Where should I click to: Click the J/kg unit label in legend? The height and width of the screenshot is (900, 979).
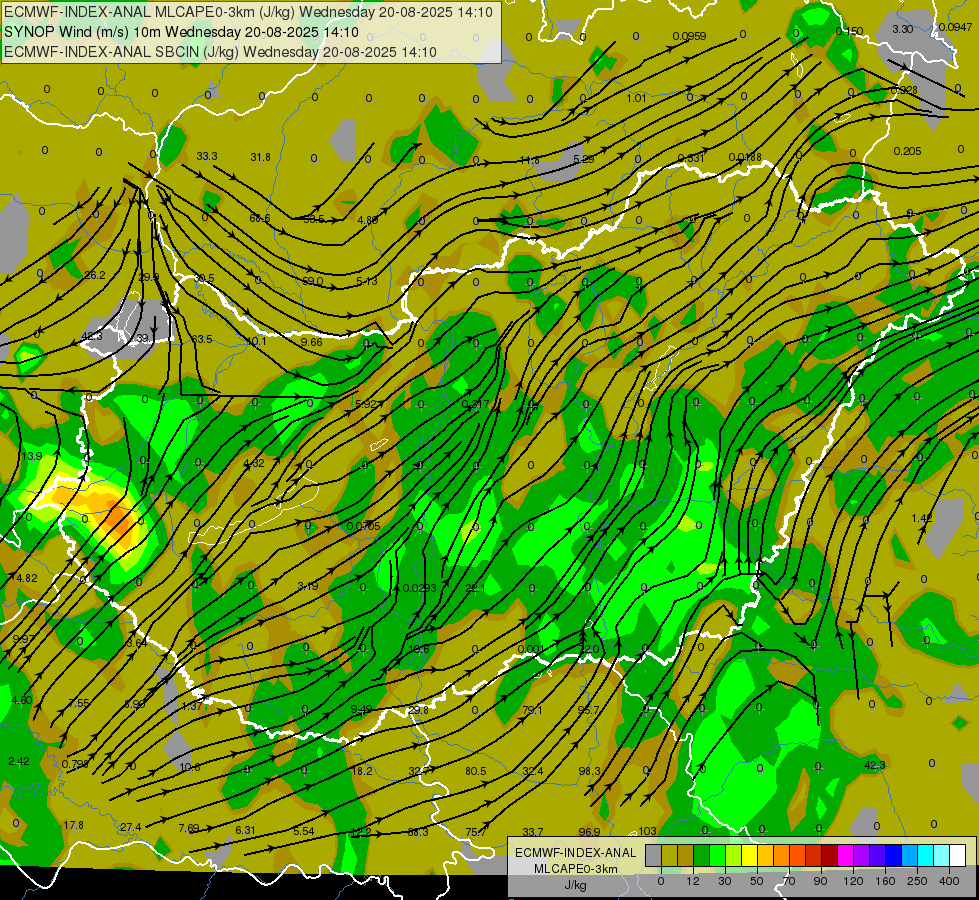click(x=575, y=885)
